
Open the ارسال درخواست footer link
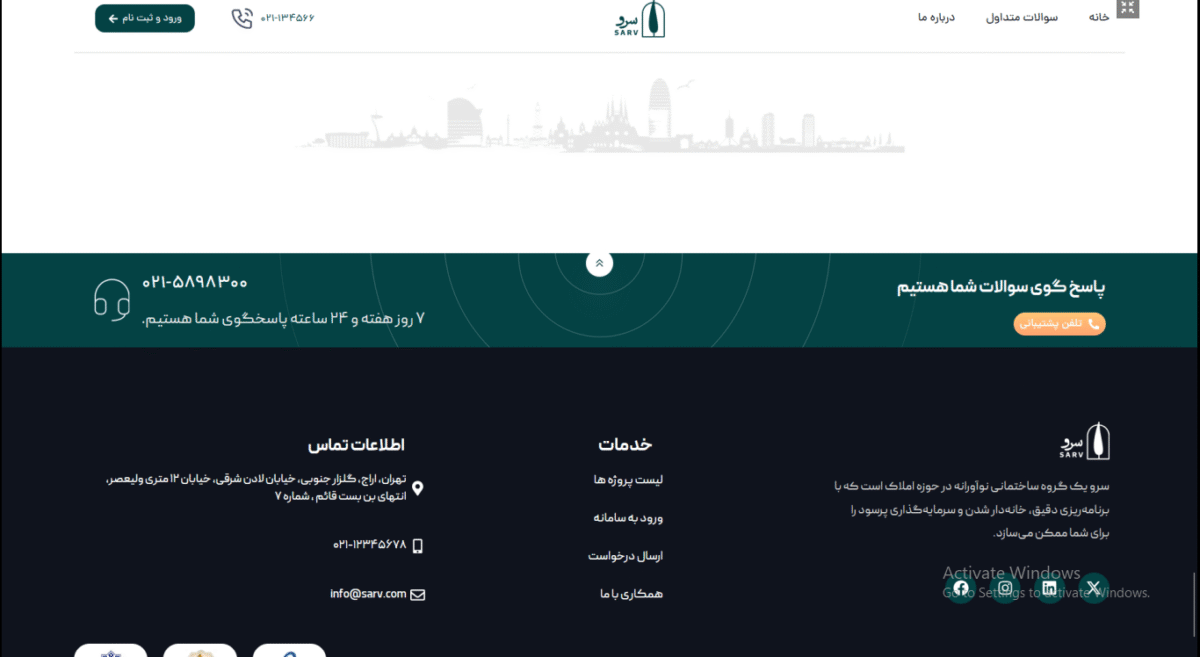(625, 556)
